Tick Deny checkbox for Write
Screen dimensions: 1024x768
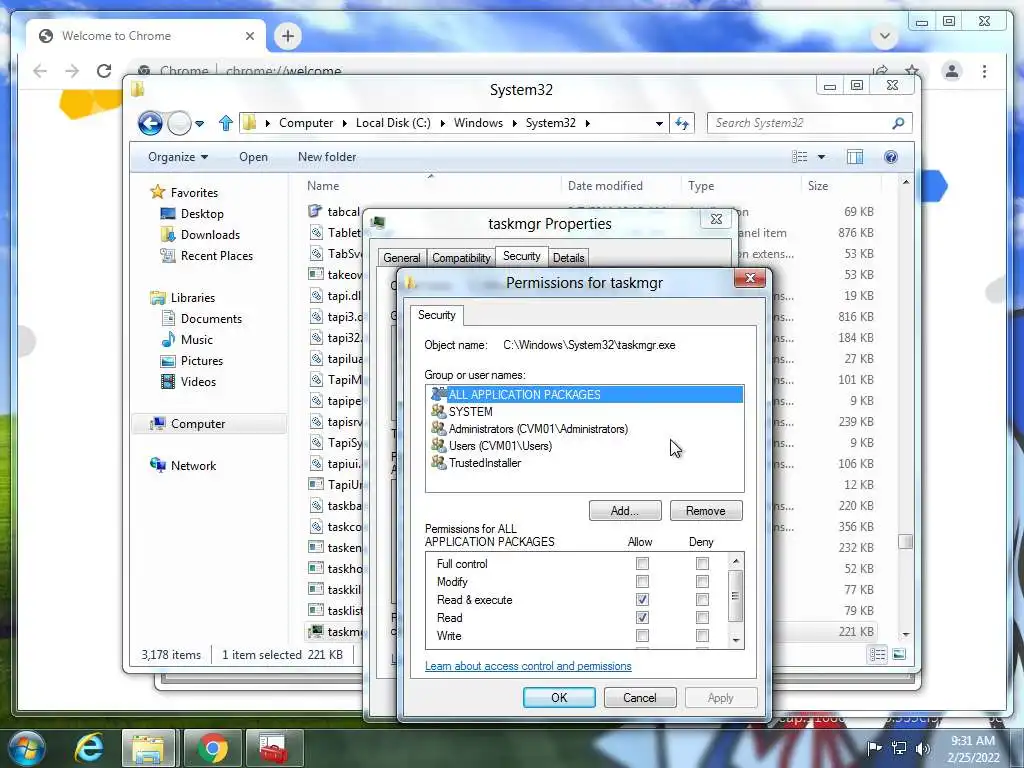pos(702,635)
